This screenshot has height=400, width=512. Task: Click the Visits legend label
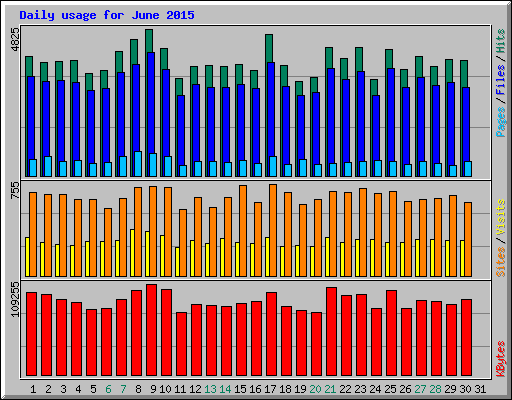(x=501, y=218)
